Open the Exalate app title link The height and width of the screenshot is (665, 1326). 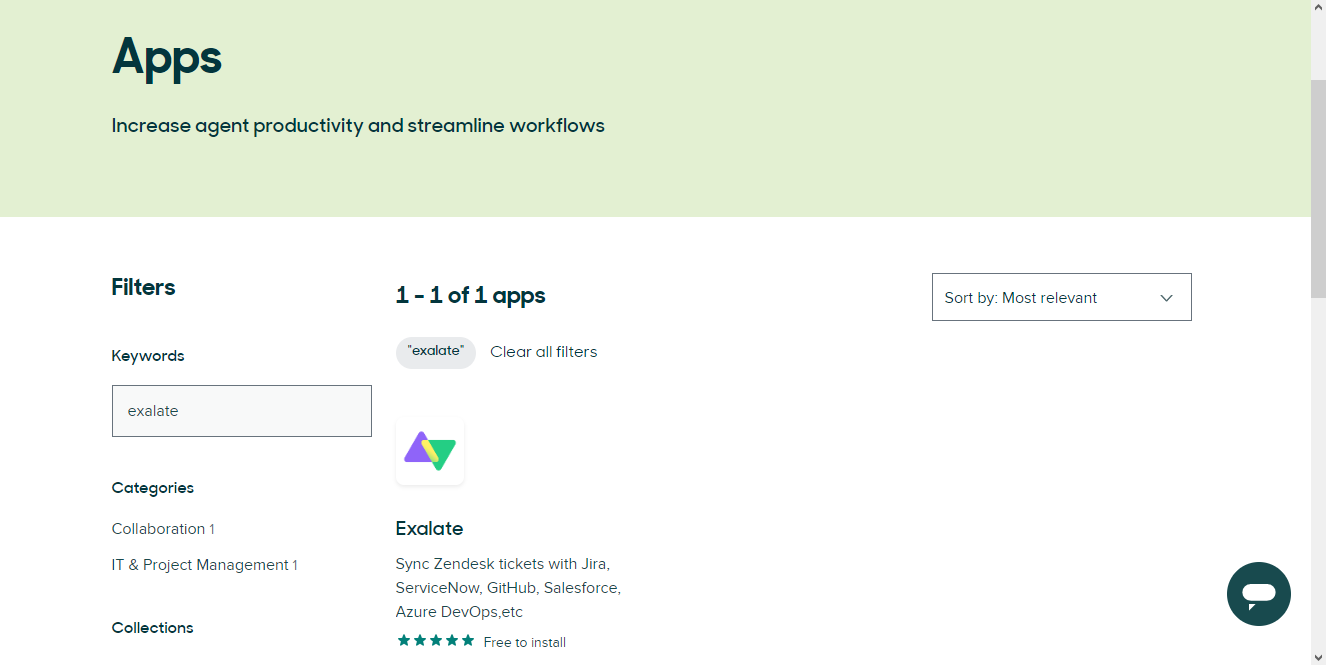pos(430,528)
